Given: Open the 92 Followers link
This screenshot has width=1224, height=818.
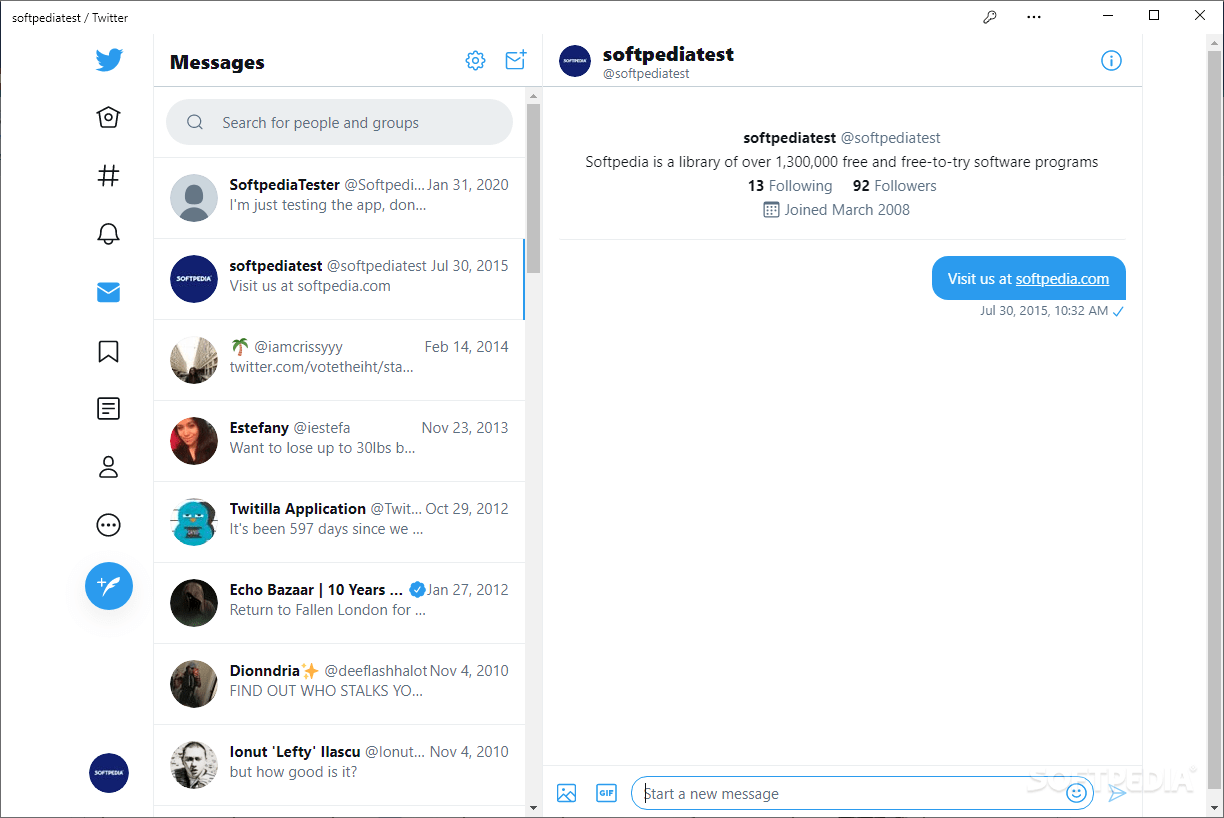Looking at the screenshot, I should tap(895, 186).
